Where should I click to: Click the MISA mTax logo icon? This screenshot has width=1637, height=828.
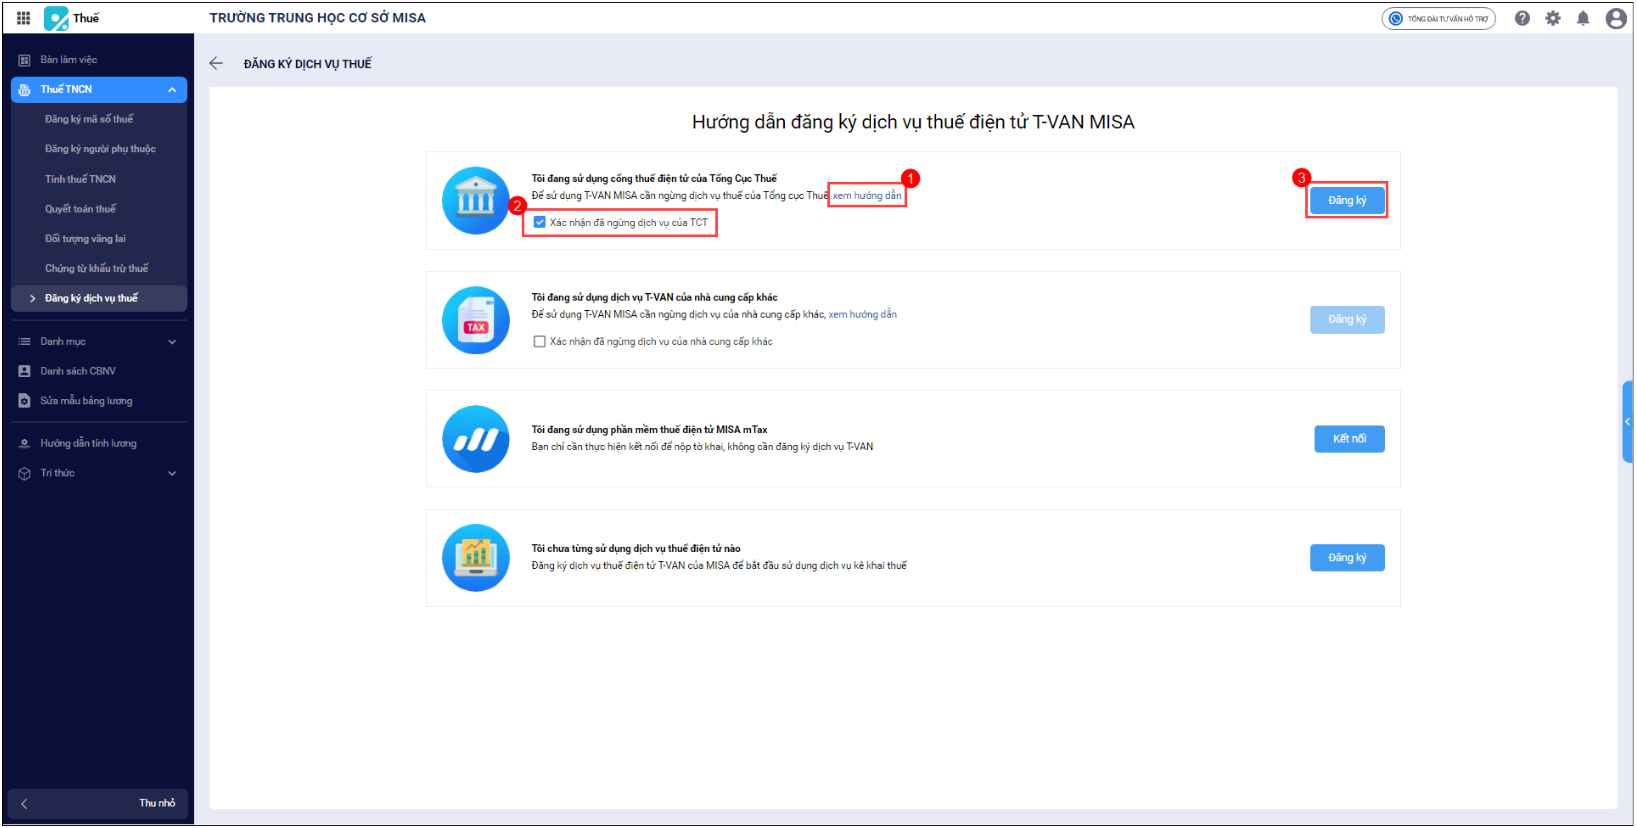click(x=476, y=439)
